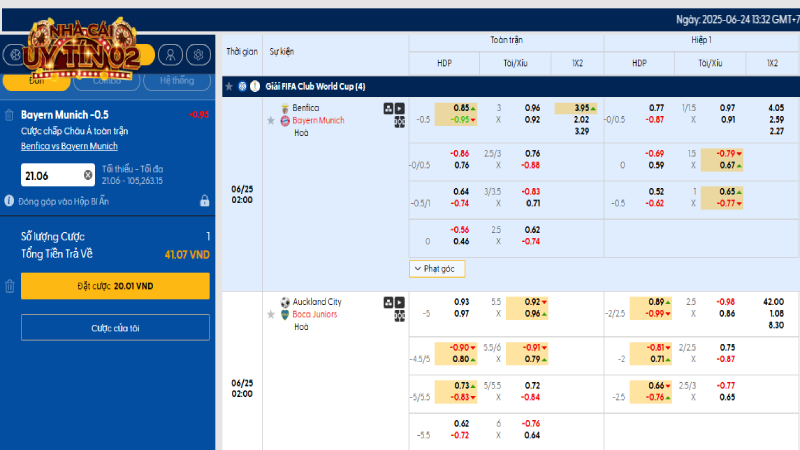
Task: Select highlighted odds -0.79
Action: tap(726, 154)
